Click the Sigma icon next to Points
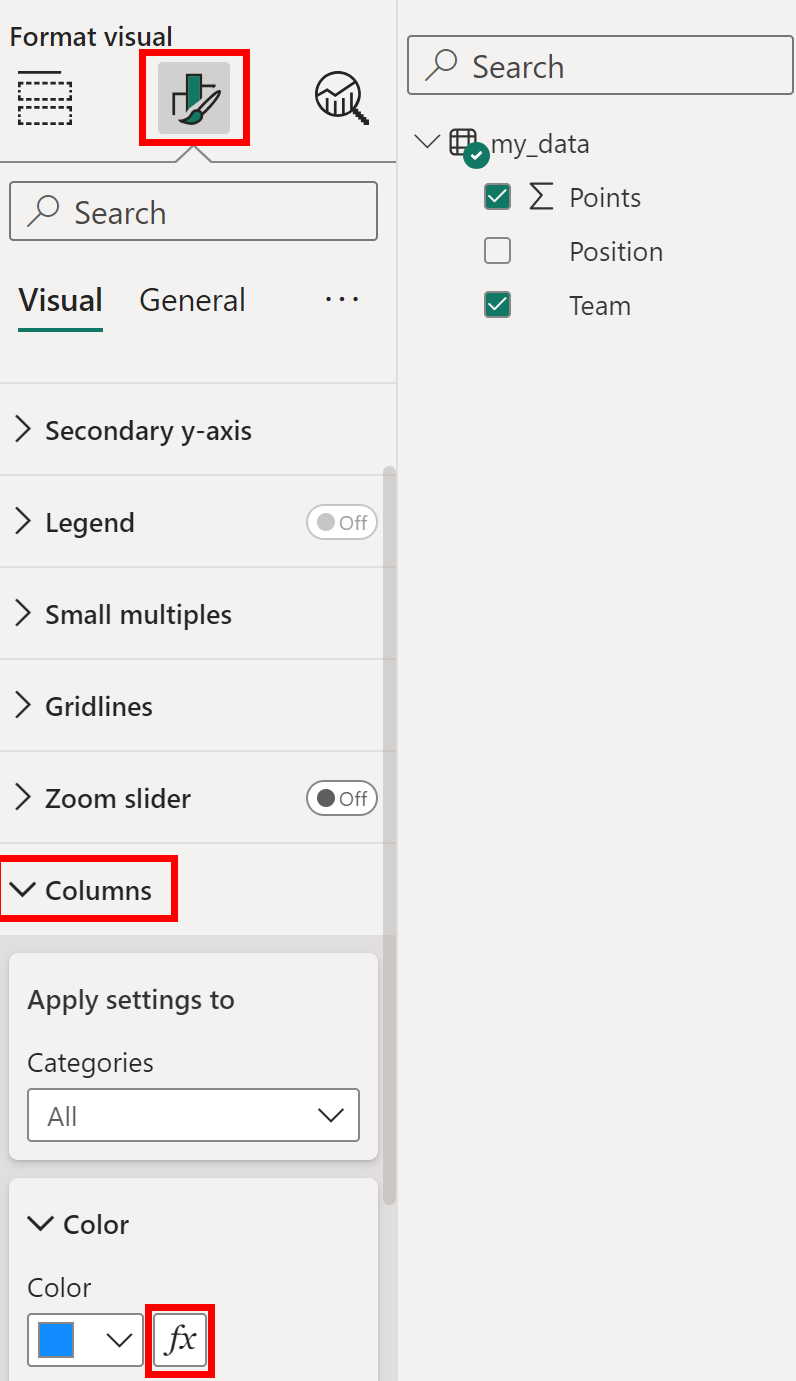Screen dimensions: 796x1381 tap(540, 197)
